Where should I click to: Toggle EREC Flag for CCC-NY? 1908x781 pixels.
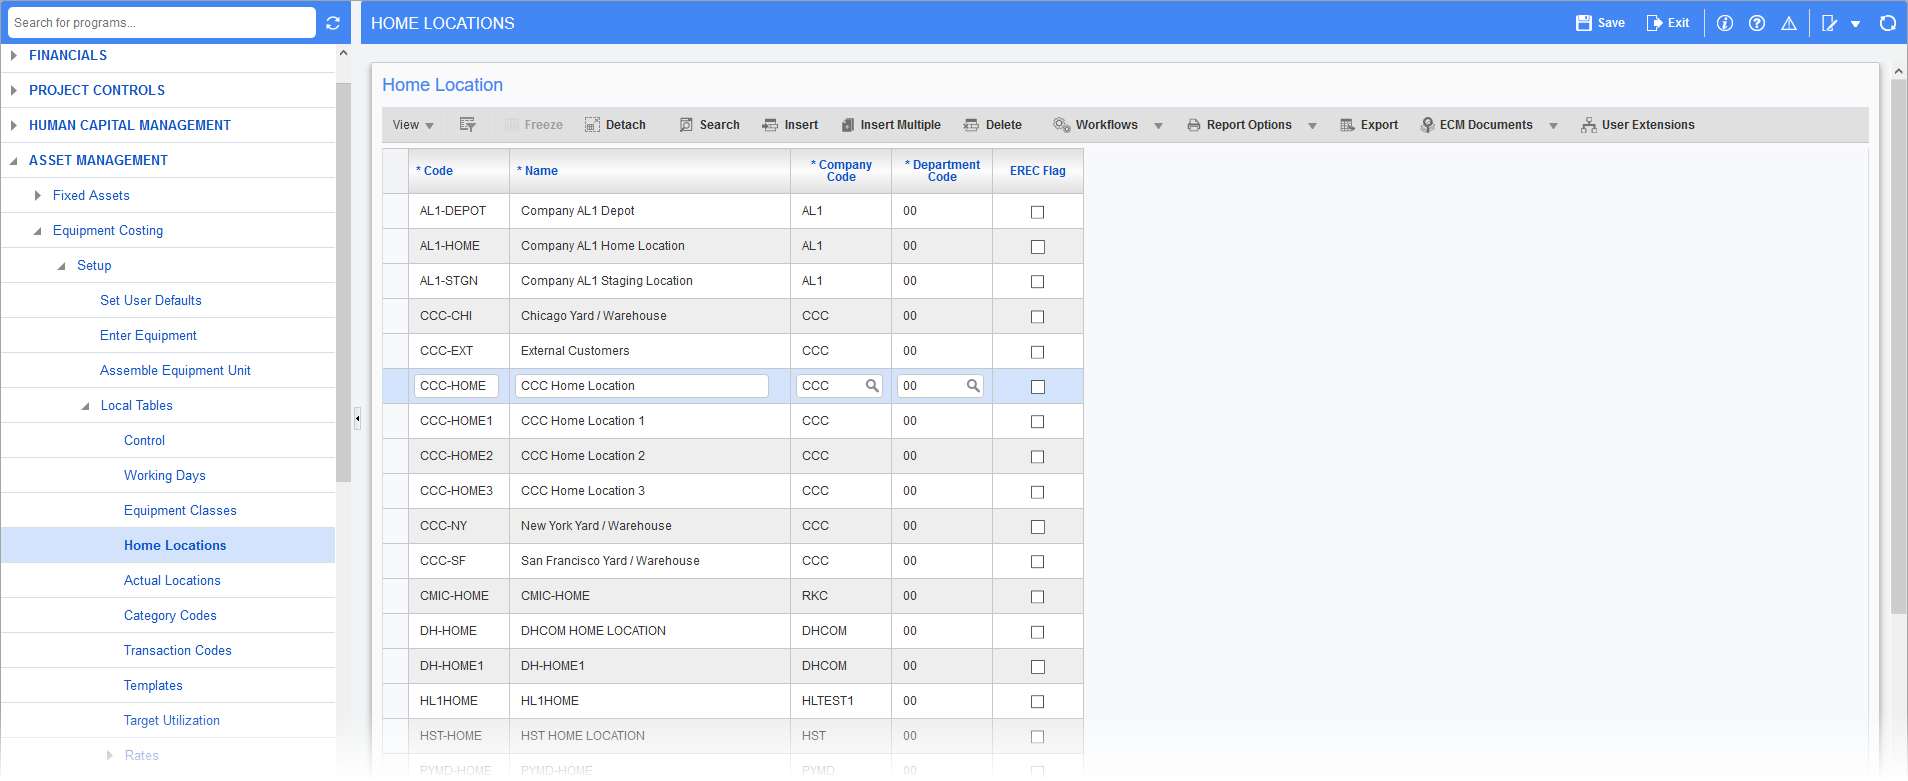click(1038, 527)
